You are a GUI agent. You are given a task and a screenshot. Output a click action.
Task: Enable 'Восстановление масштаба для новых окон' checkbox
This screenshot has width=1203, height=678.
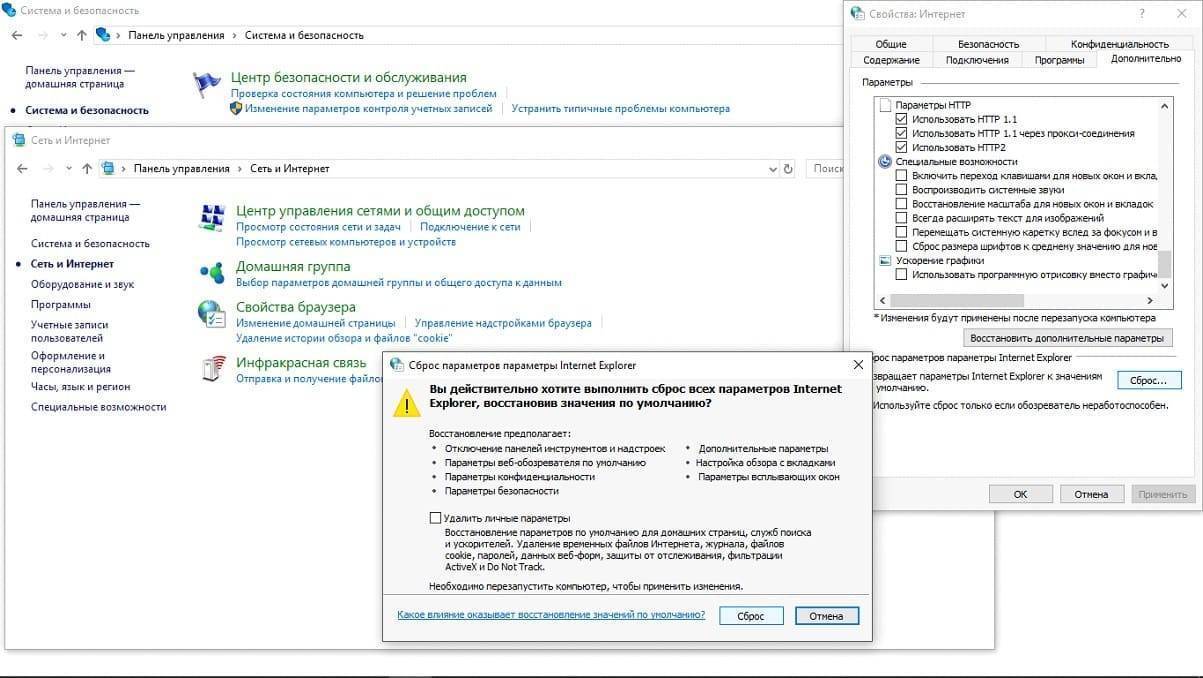(x=901, y=203)
